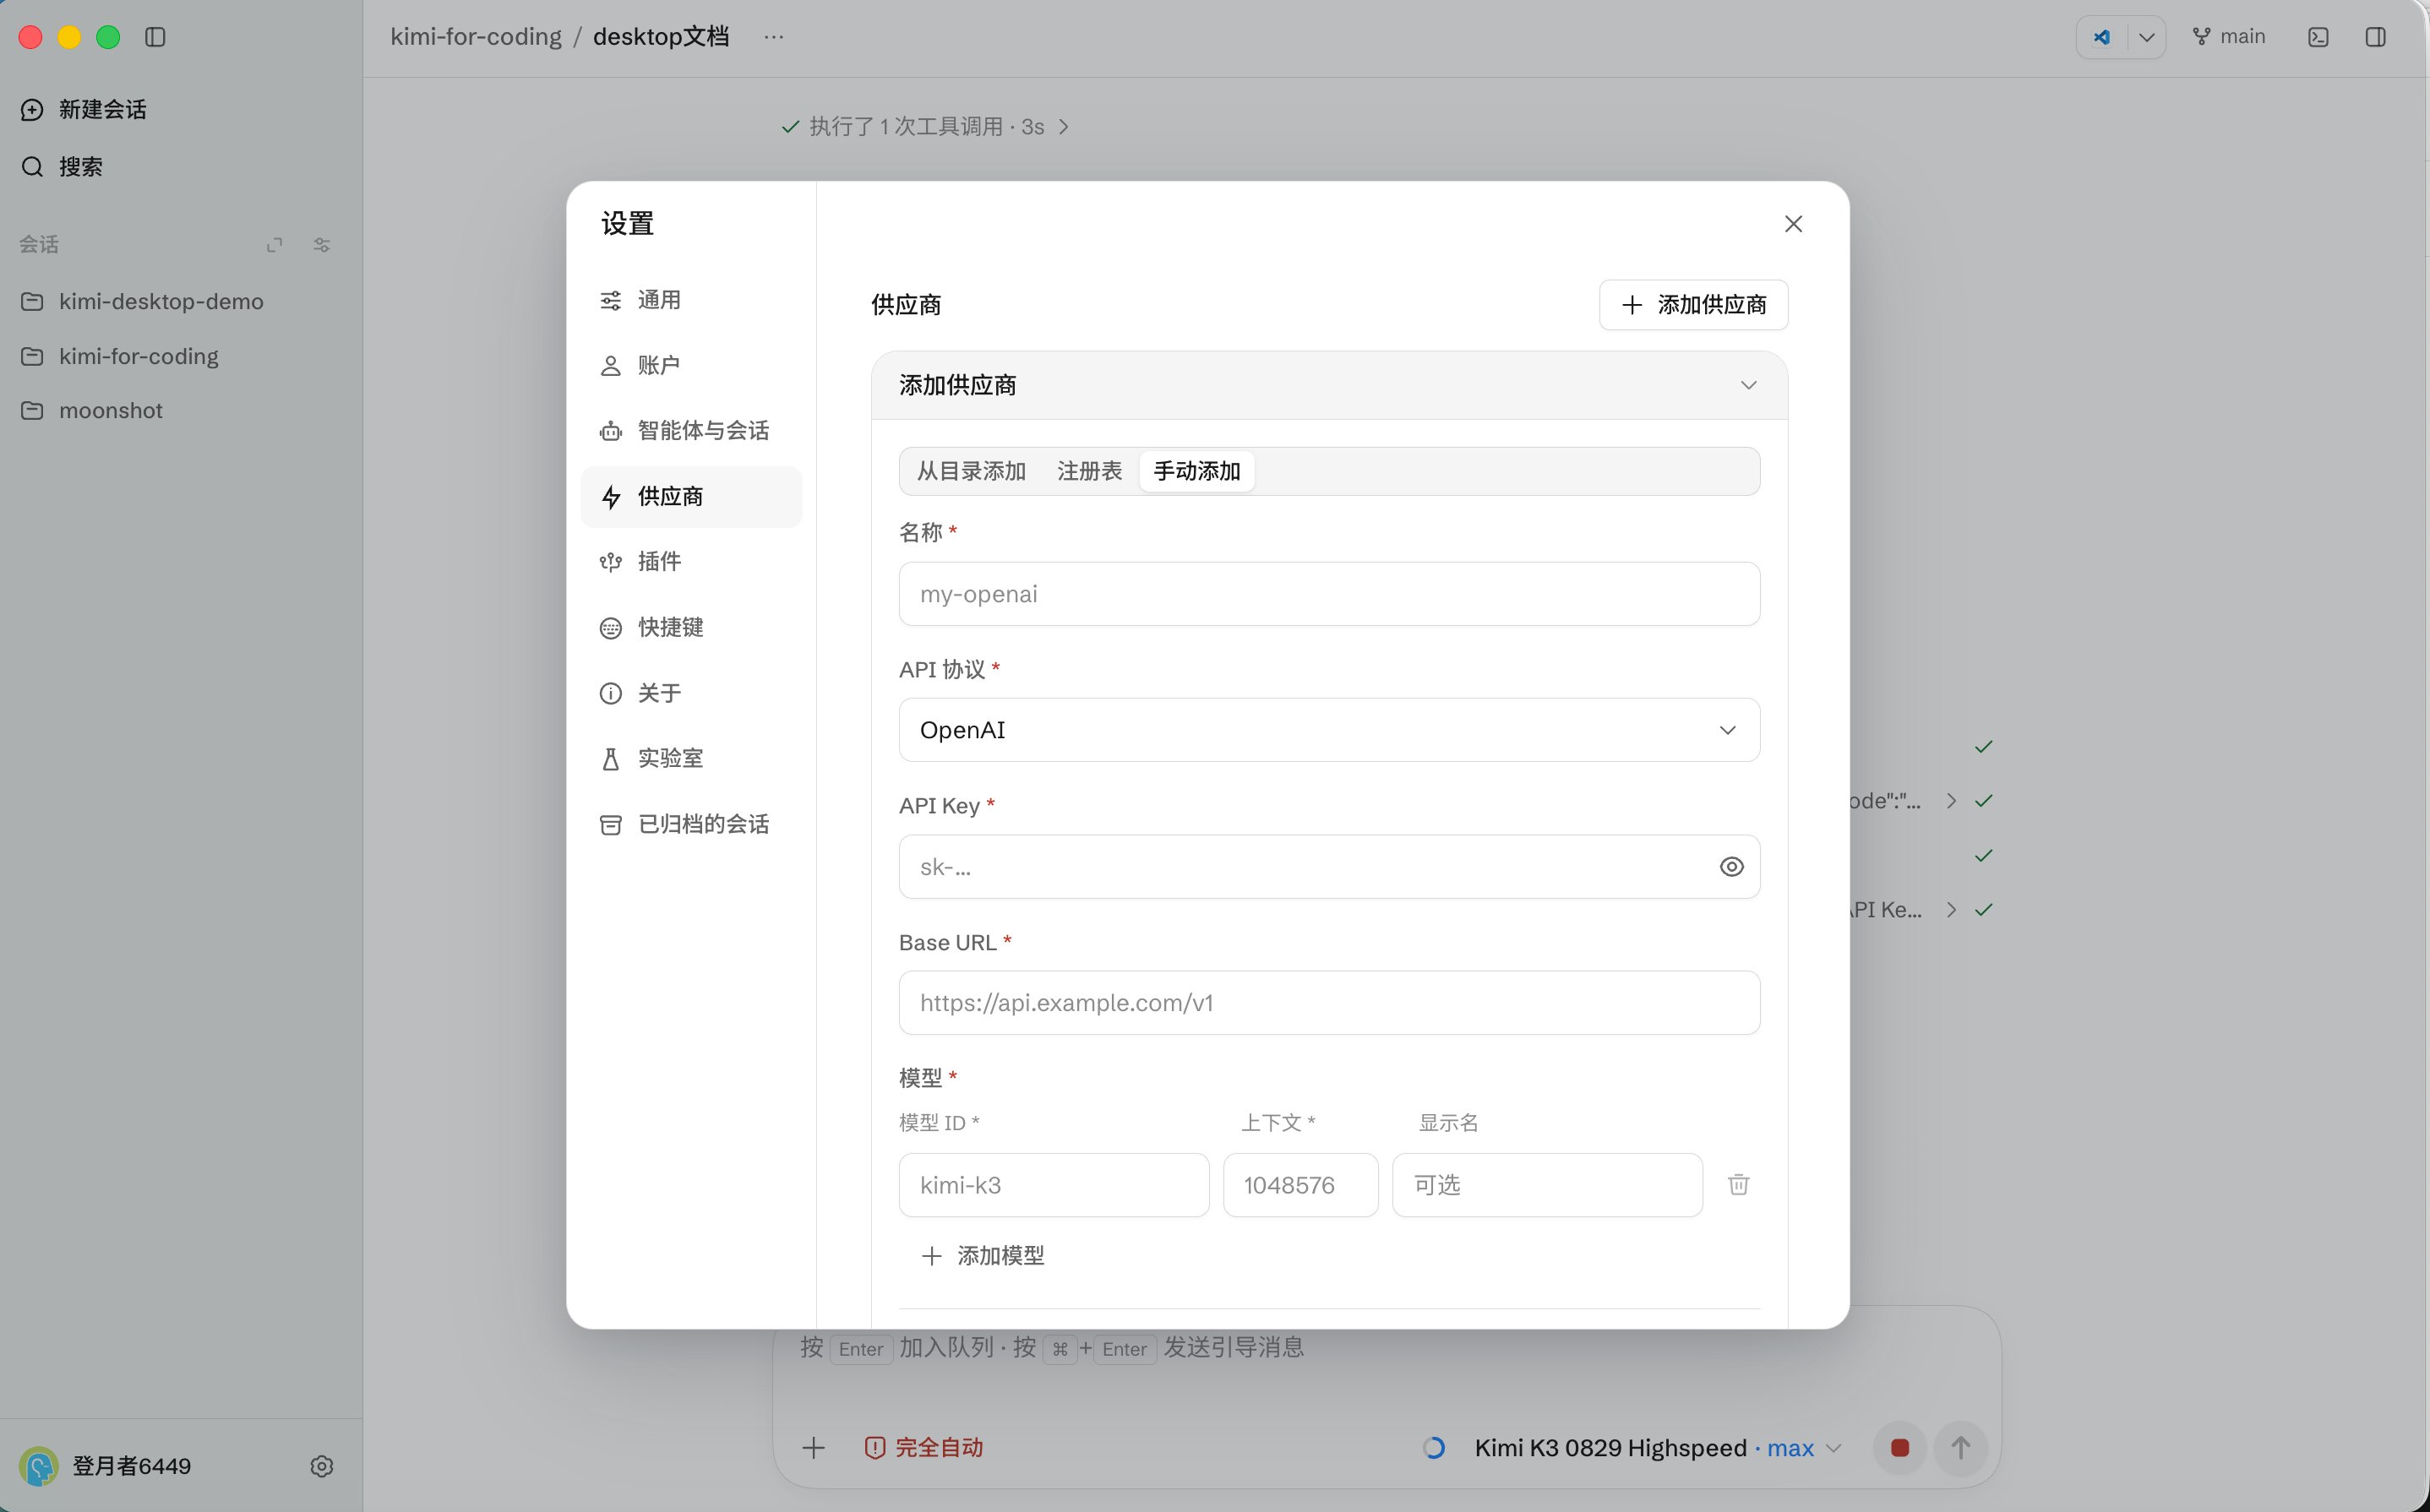This screenshot has height=1512, width=2430.
Task: Switch to the 从目录添加 tab
Action: pos(971,471)
